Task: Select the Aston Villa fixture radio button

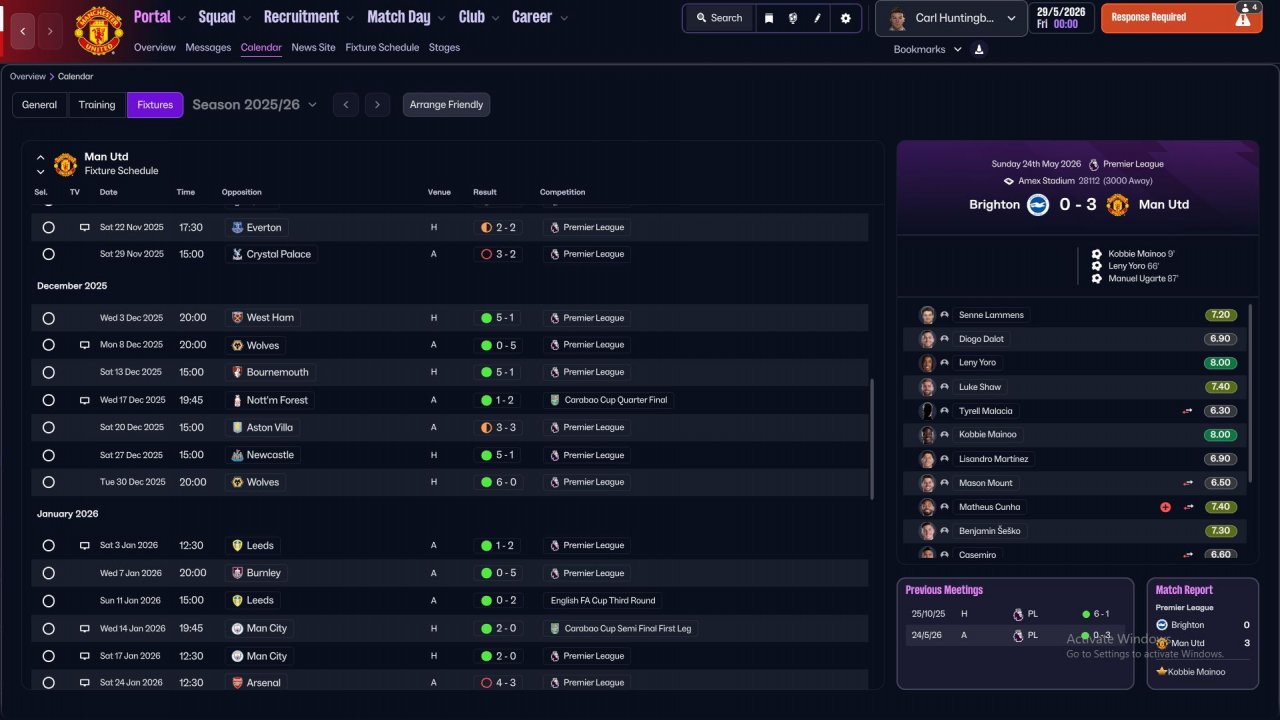Action: tap(48, 427)
